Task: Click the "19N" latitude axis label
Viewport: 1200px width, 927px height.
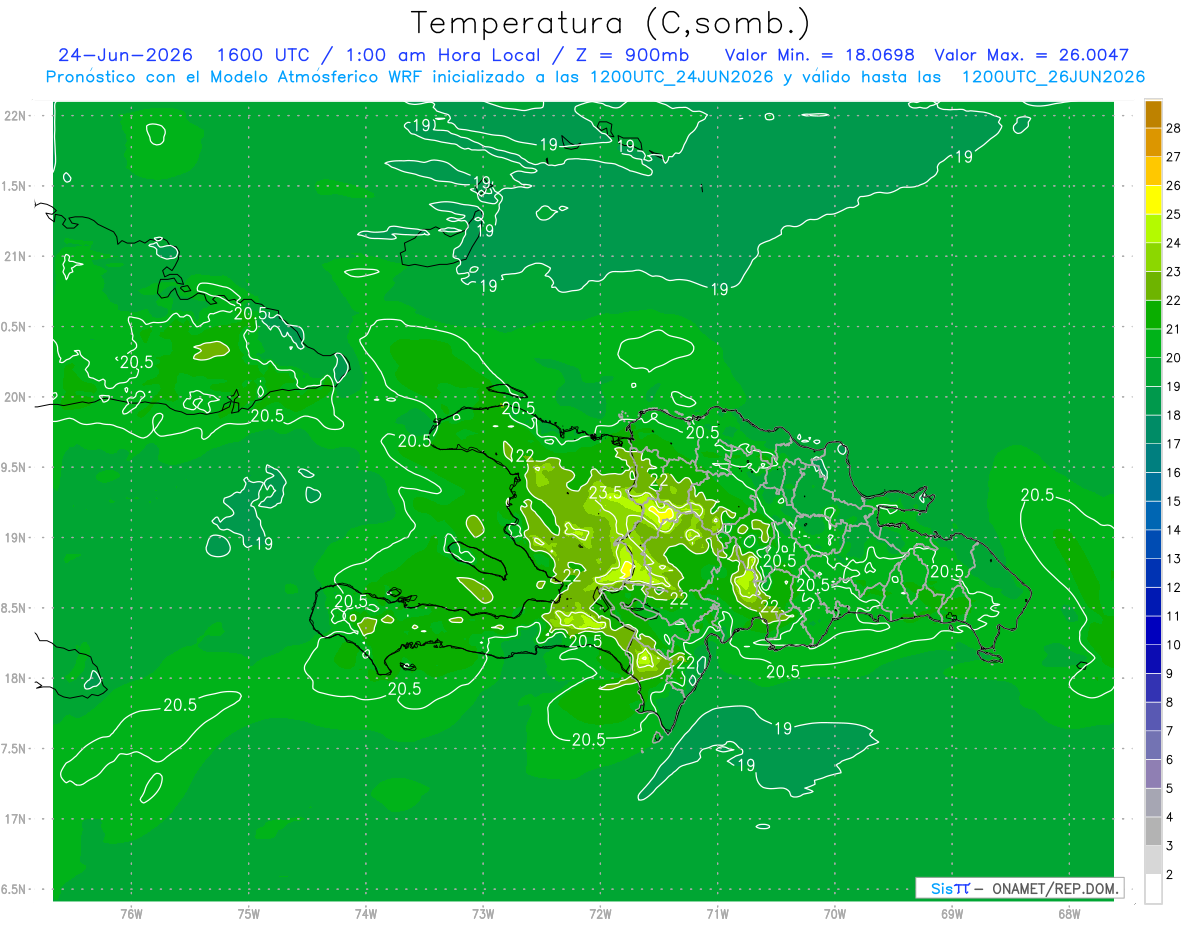Action: tap(16, 537)
